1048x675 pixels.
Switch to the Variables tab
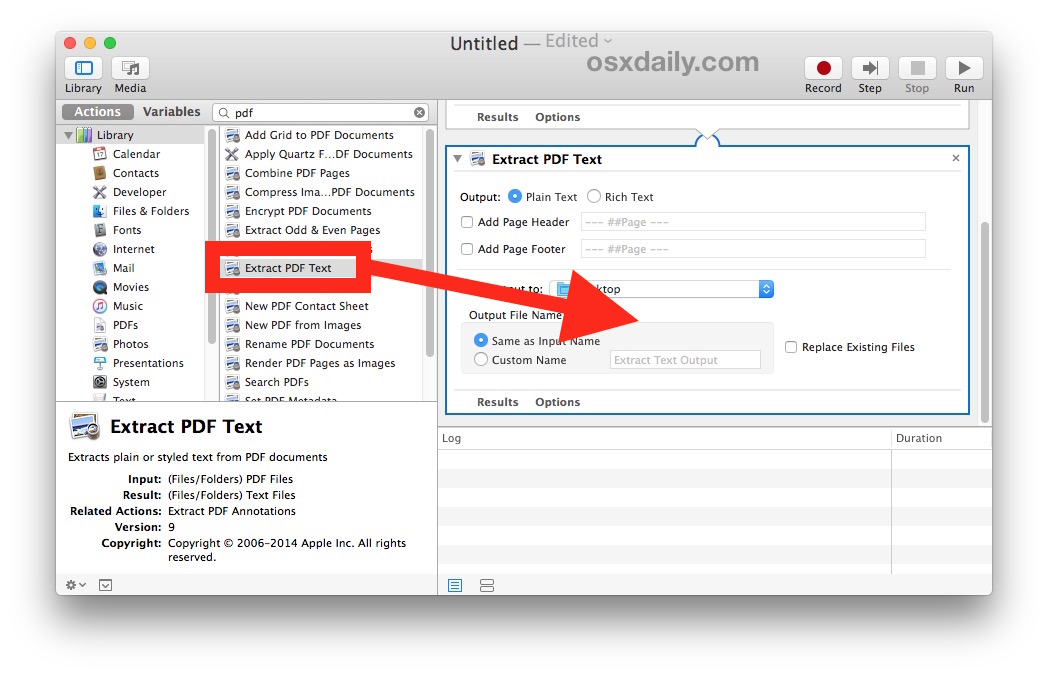point(172,112)
